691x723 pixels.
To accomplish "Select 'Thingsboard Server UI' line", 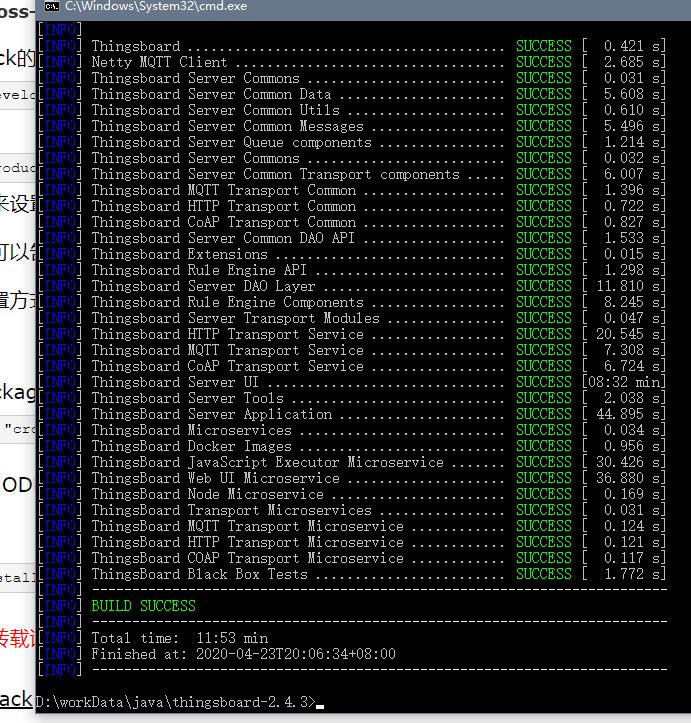I will pyautogui.click(x=352, y=382).
